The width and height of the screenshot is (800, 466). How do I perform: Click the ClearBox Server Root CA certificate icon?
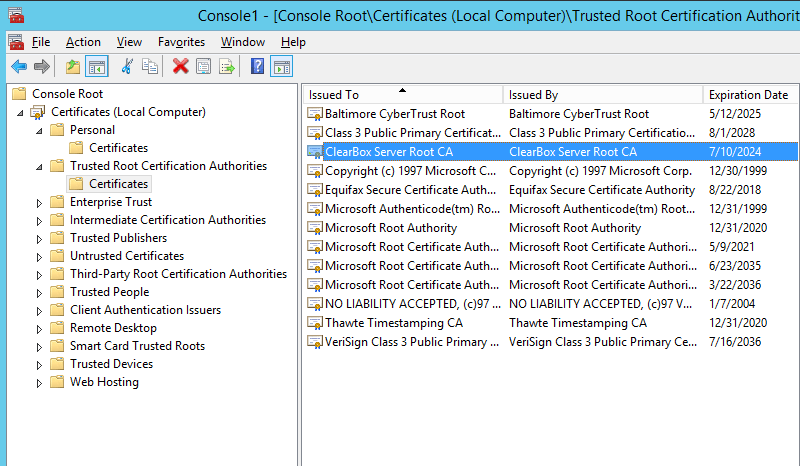point(315,152)
